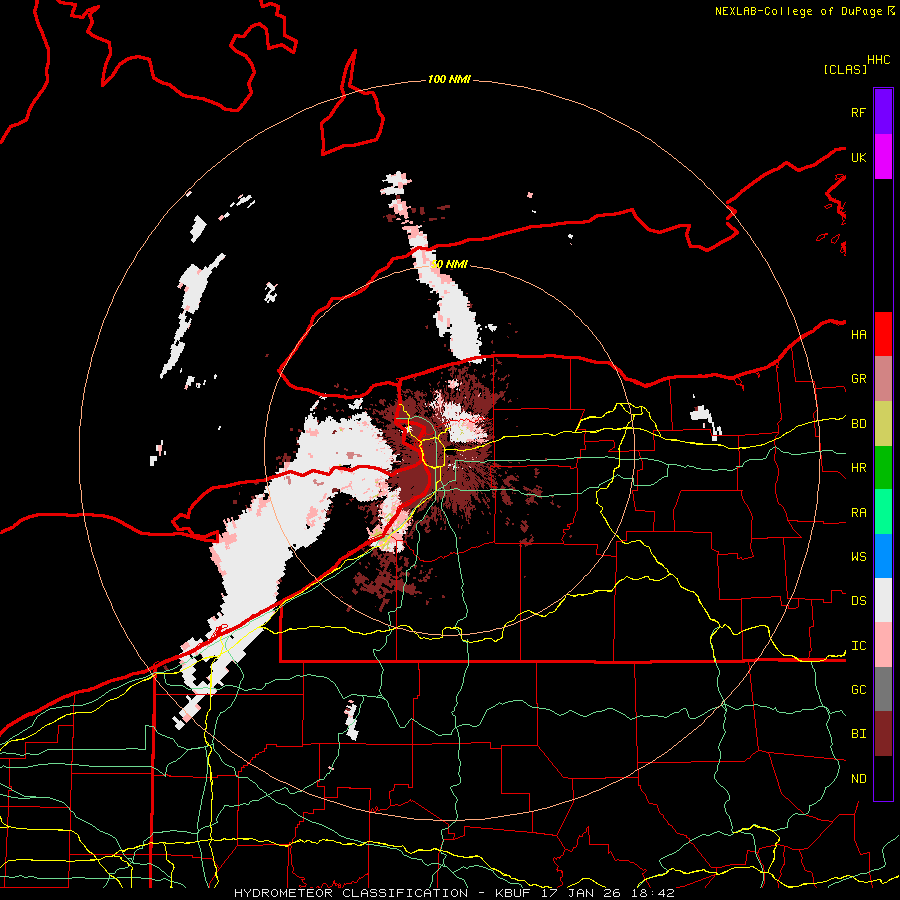Click the BD legend label
This screenshot has width=900, height=900.
pos(859,424)
